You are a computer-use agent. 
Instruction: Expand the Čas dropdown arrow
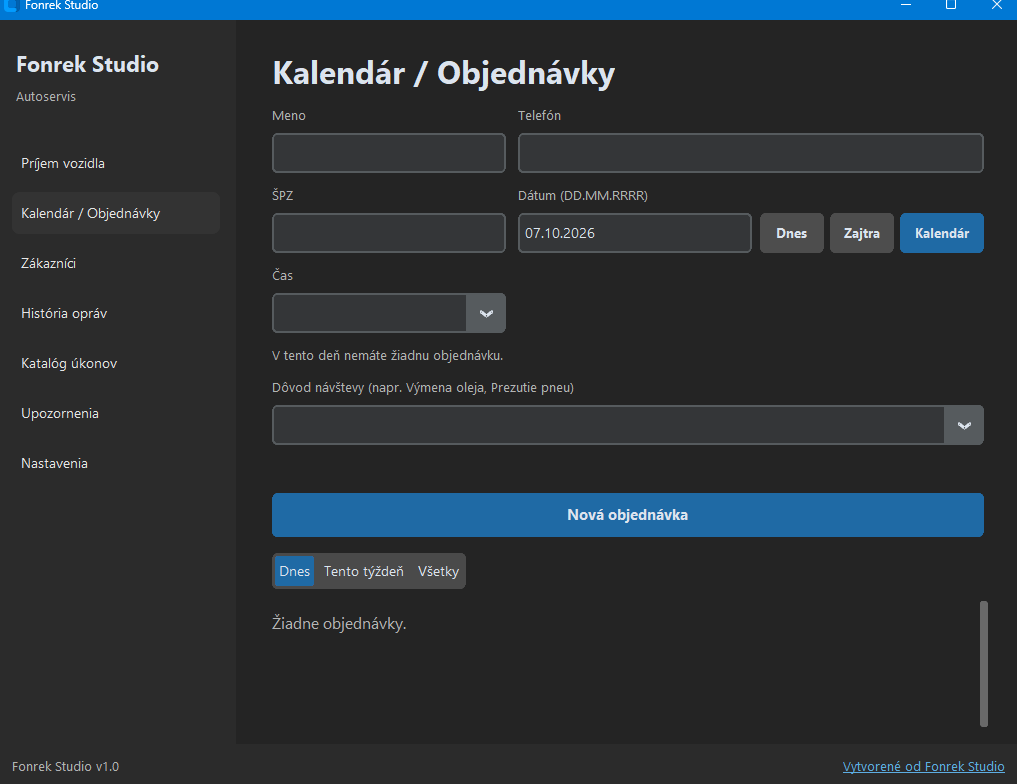pyautogui.click(x=486, y=313)
